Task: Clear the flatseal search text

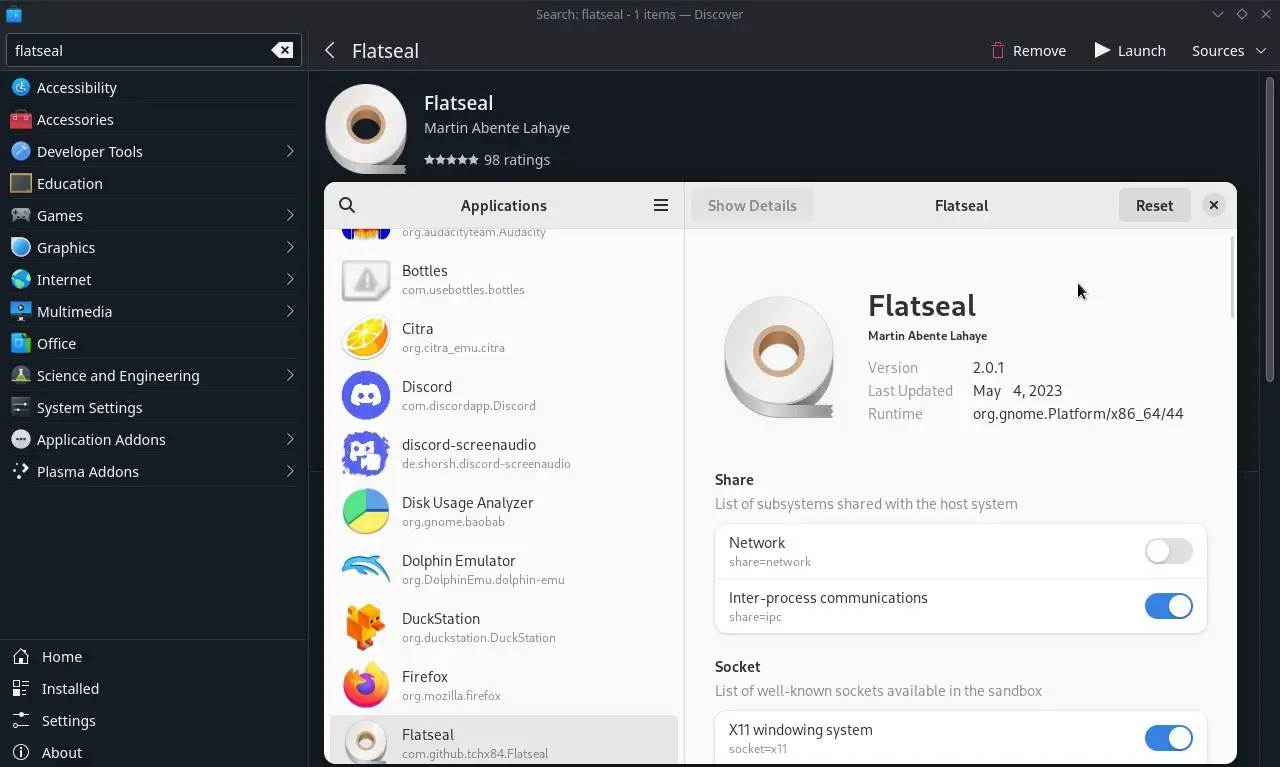Action: tap(283, 50)
